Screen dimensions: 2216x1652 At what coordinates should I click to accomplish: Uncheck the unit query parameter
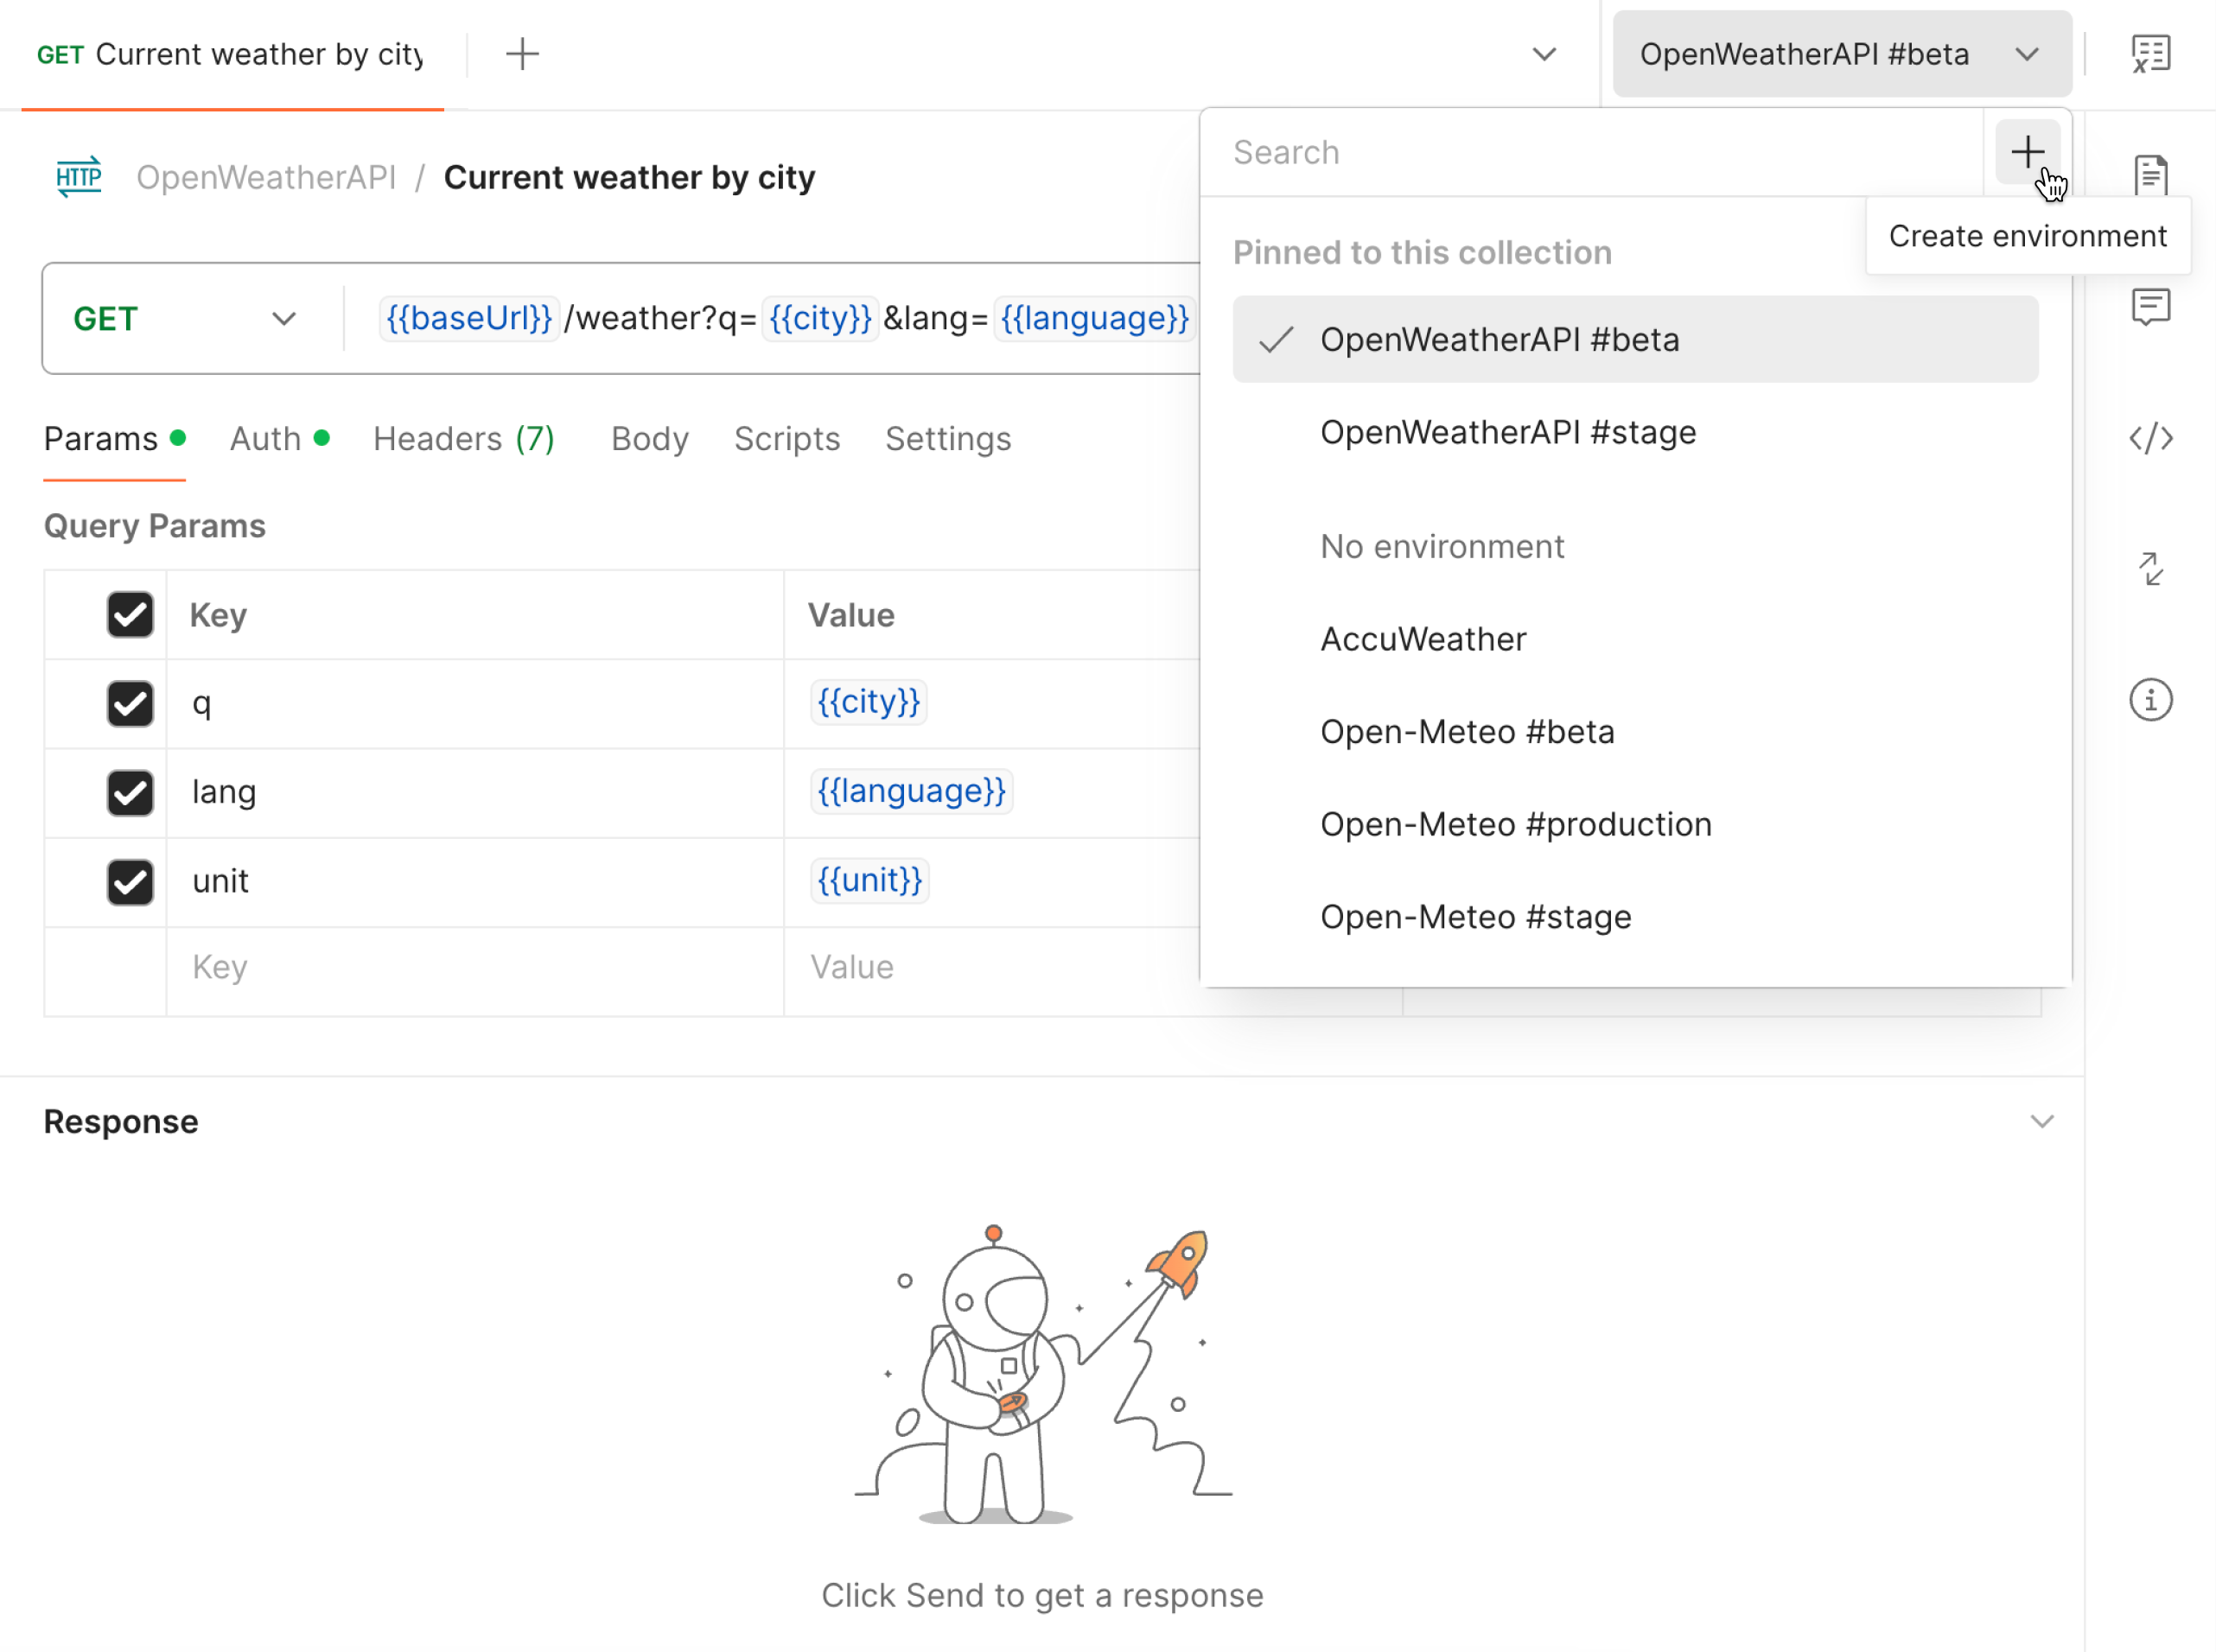point(130,881)
